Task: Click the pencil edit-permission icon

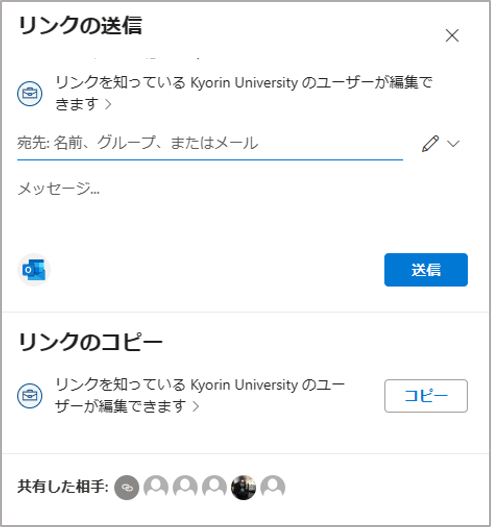Action: pos(430,144)
